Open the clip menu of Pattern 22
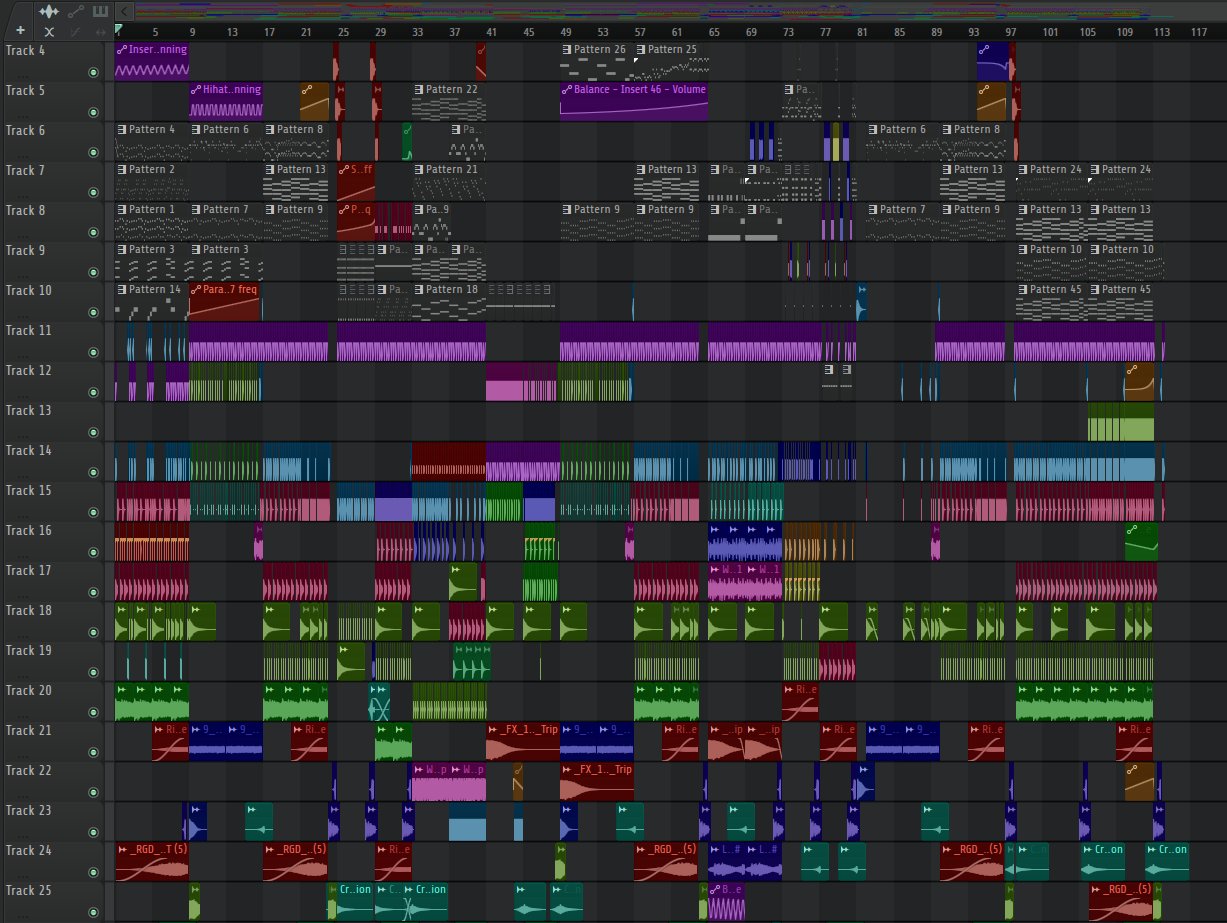 419,89
